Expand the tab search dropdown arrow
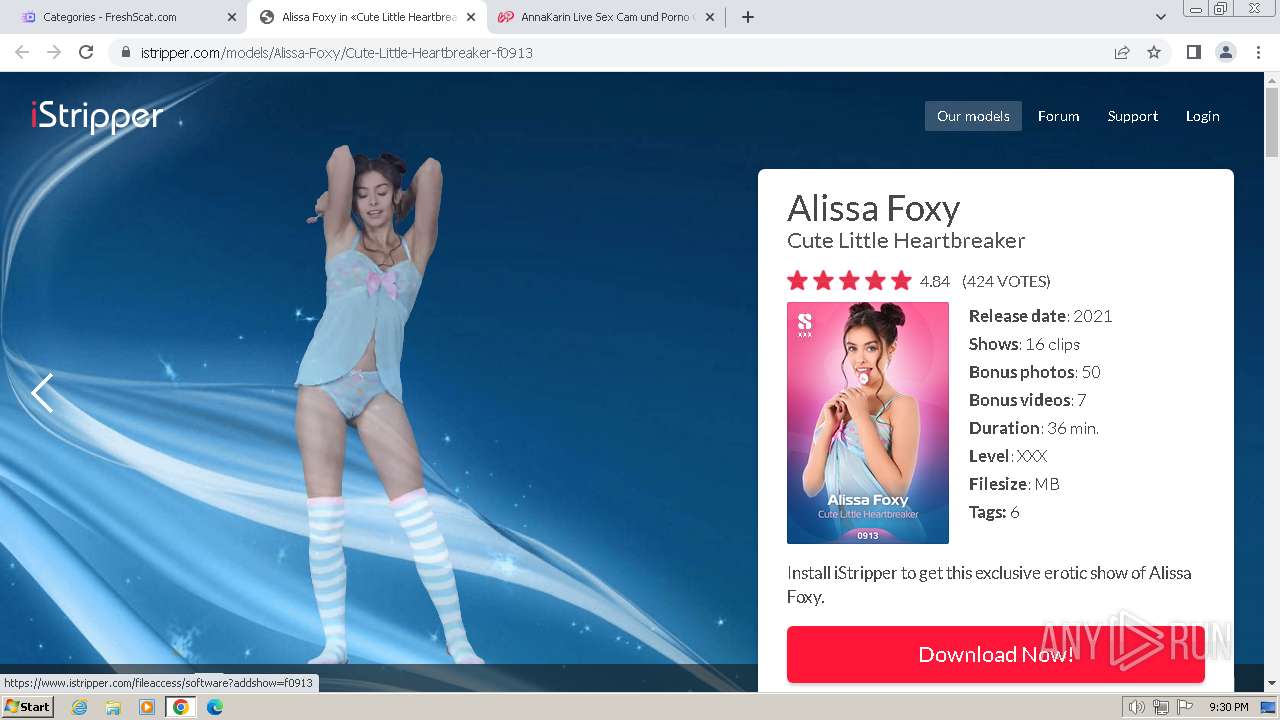 coord(1161,17)
